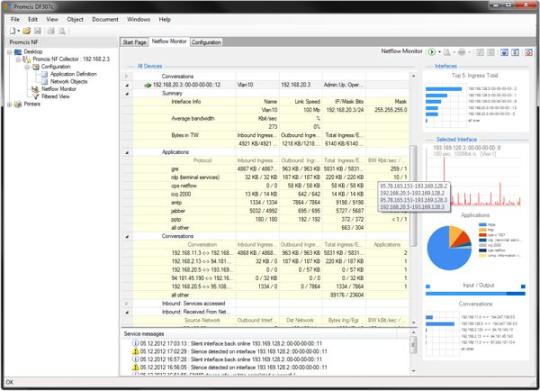This screenshot has height=391, width=540.
Task: Collapse the Applications section in the grid
Action: coord(127,152)
